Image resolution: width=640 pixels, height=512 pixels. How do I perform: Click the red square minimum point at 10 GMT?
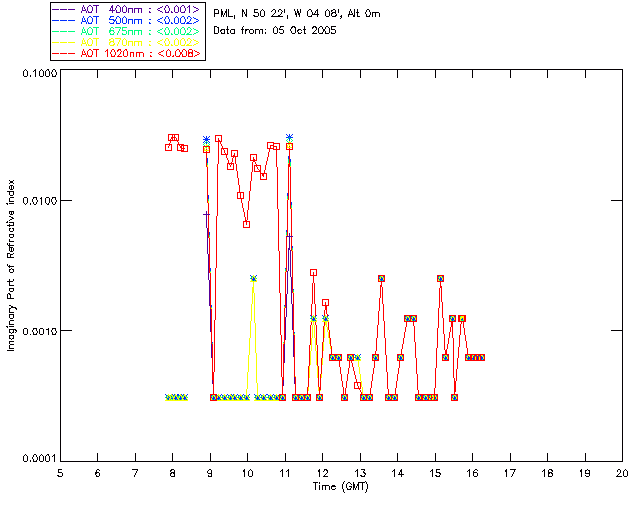click(247, 225)
